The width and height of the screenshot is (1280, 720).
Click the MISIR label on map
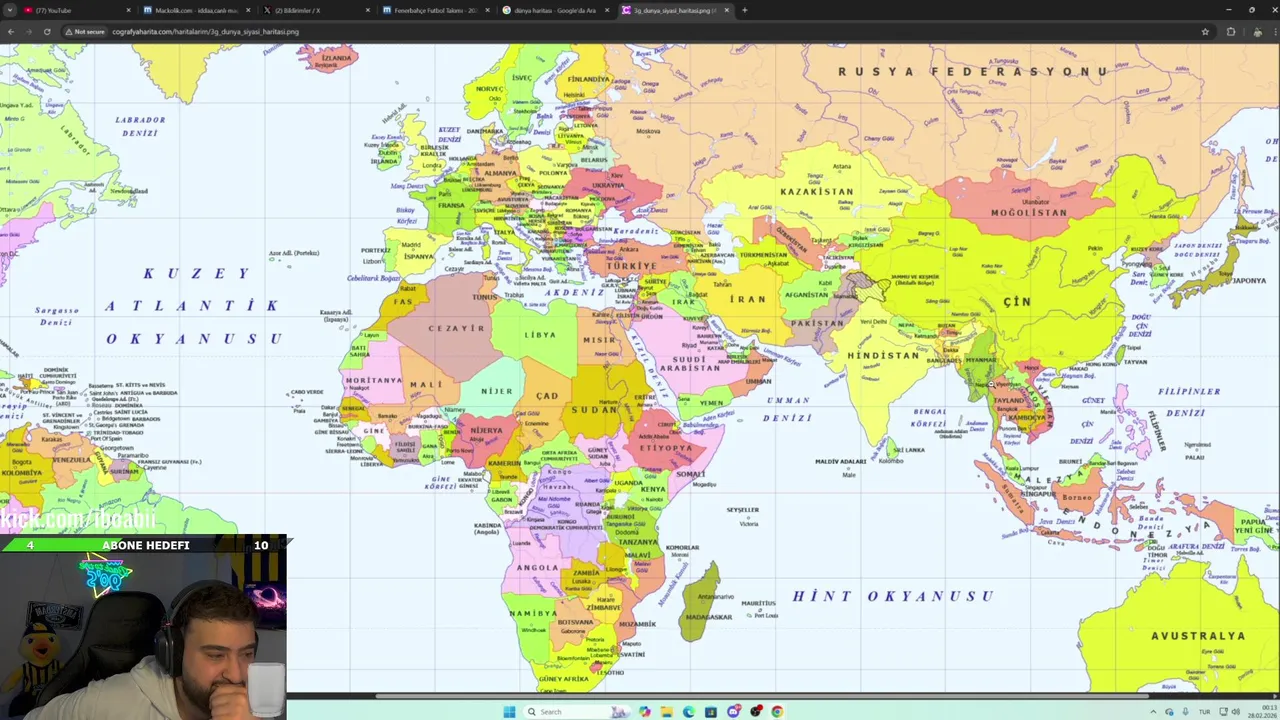pos(600,340)
